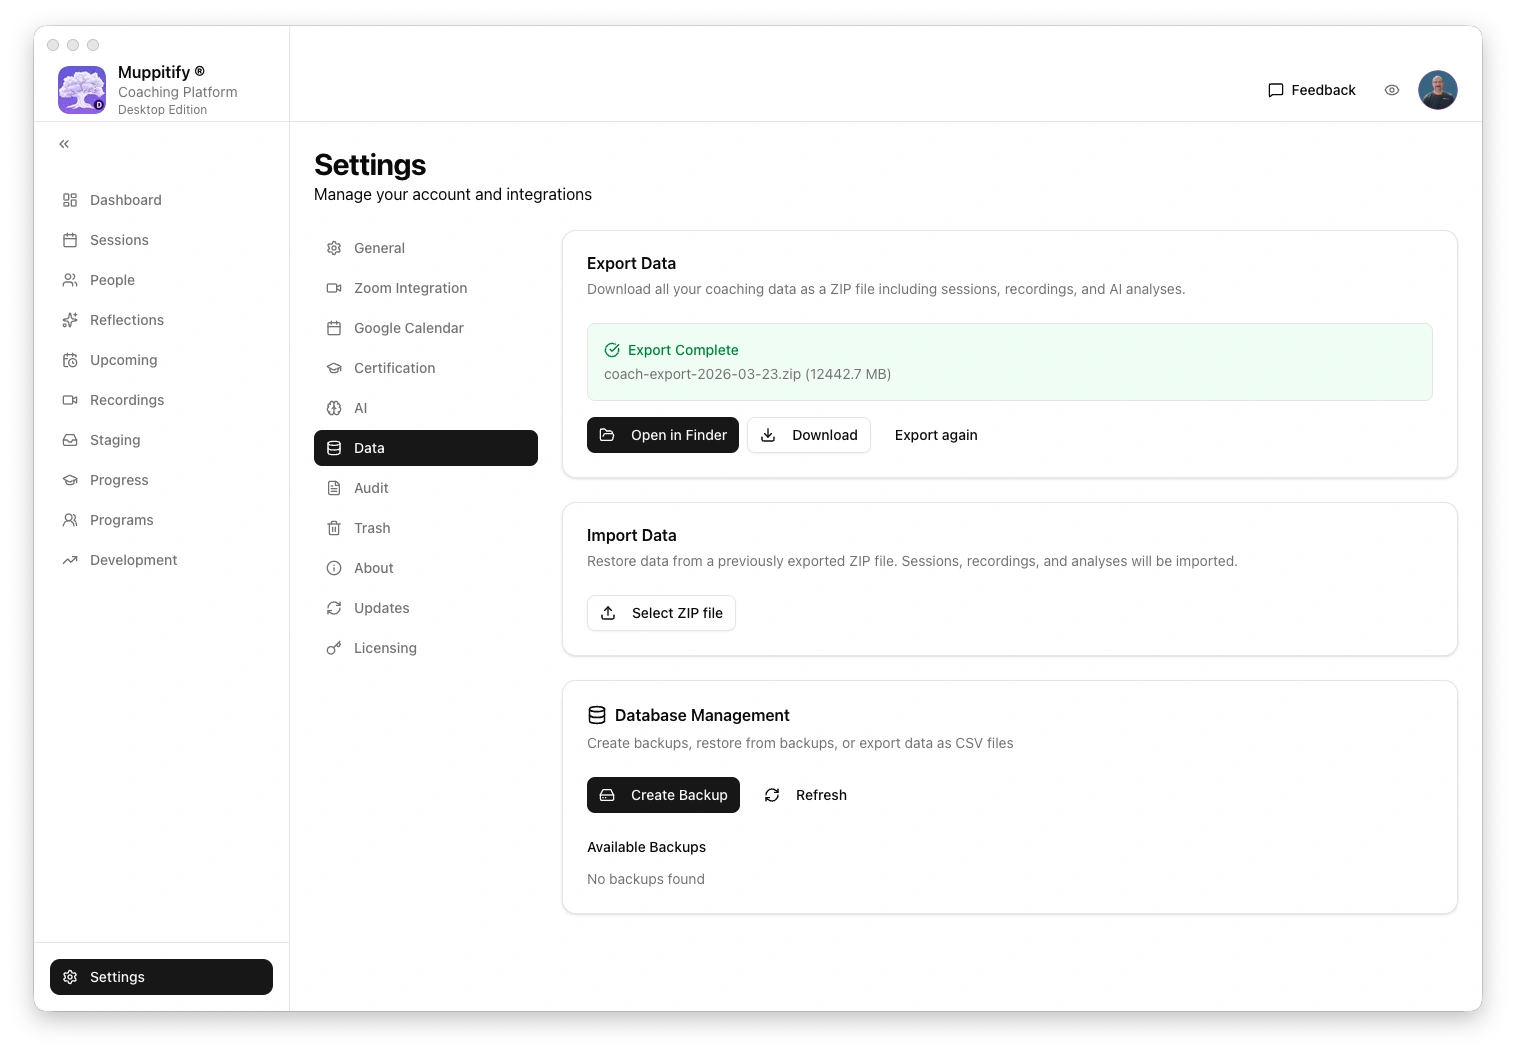Click Select ZIP file to import
The width and height of the screenshot is (1516, 1053).
click(x=661, y=613)
